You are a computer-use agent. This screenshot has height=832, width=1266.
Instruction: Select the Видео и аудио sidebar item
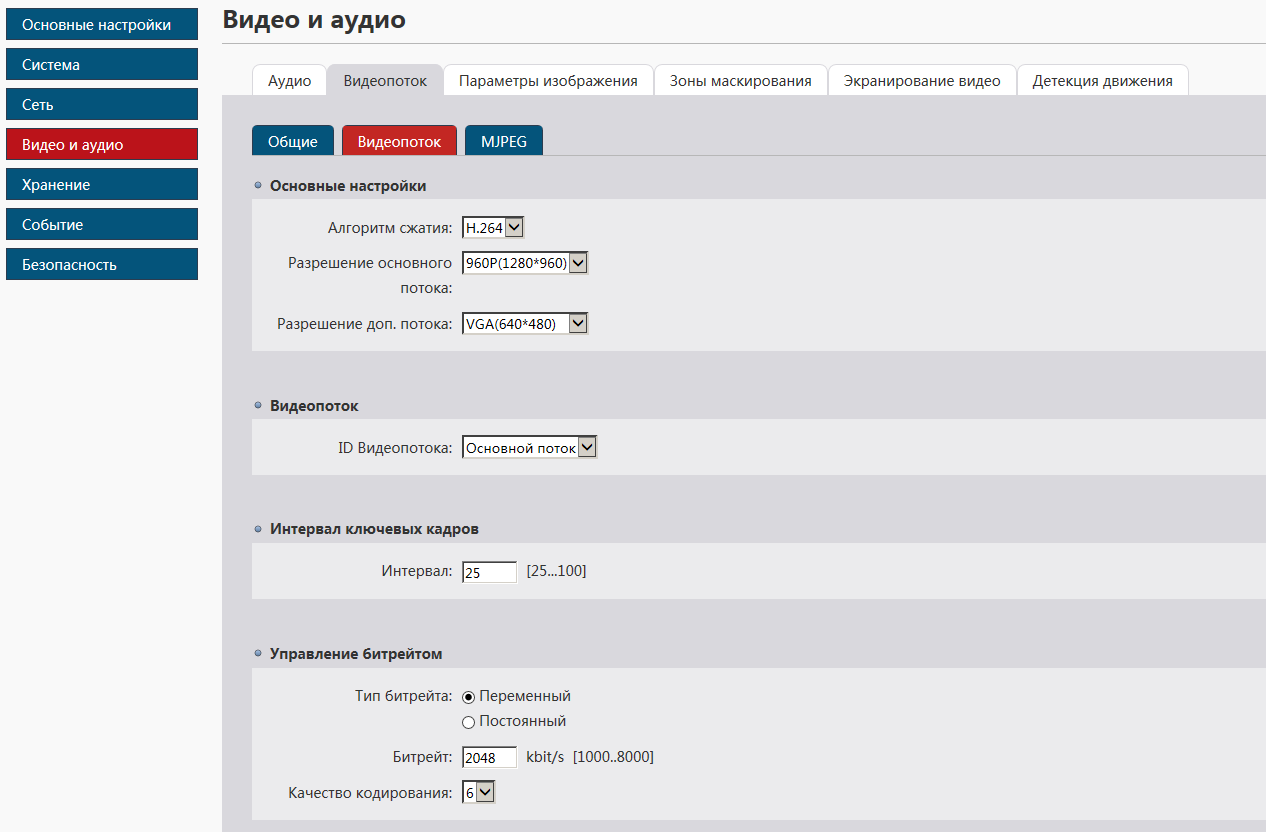point(102,145)
